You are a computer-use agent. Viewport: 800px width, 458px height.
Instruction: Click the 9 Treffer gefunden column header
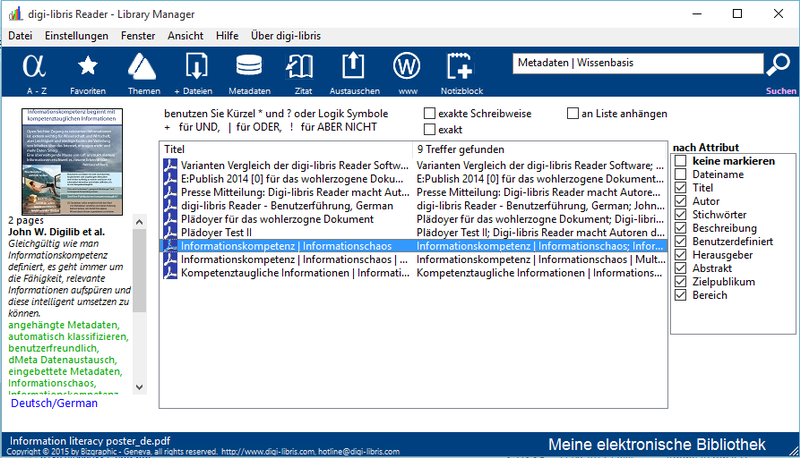pyautogui.click(x=539, y=149)
